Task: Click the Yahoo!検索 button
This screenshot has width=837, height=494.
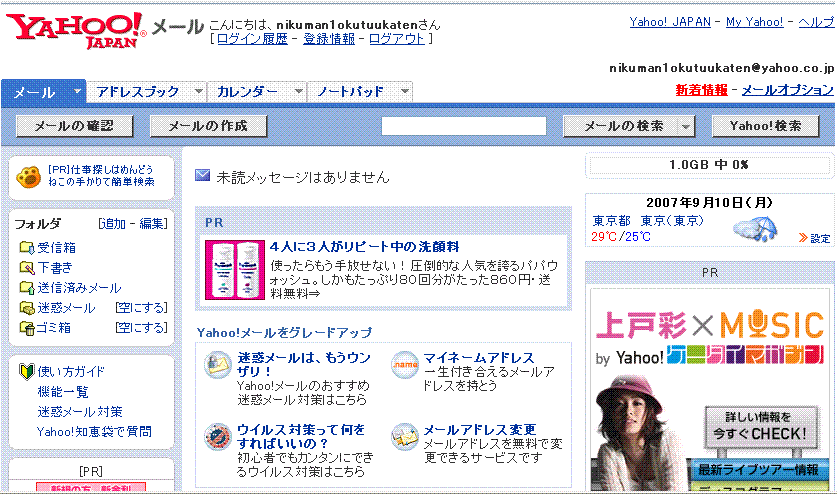Action: (x=765, y=126)
